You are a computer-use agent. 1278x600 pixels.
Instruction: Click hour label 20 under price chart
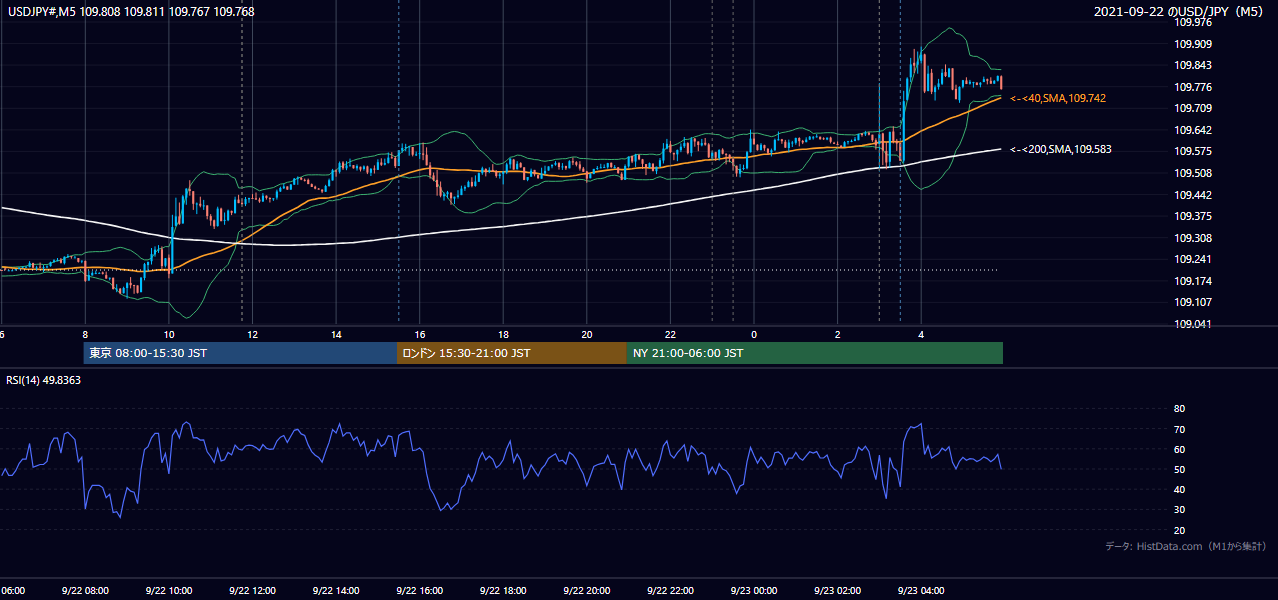tap(587, 334)
